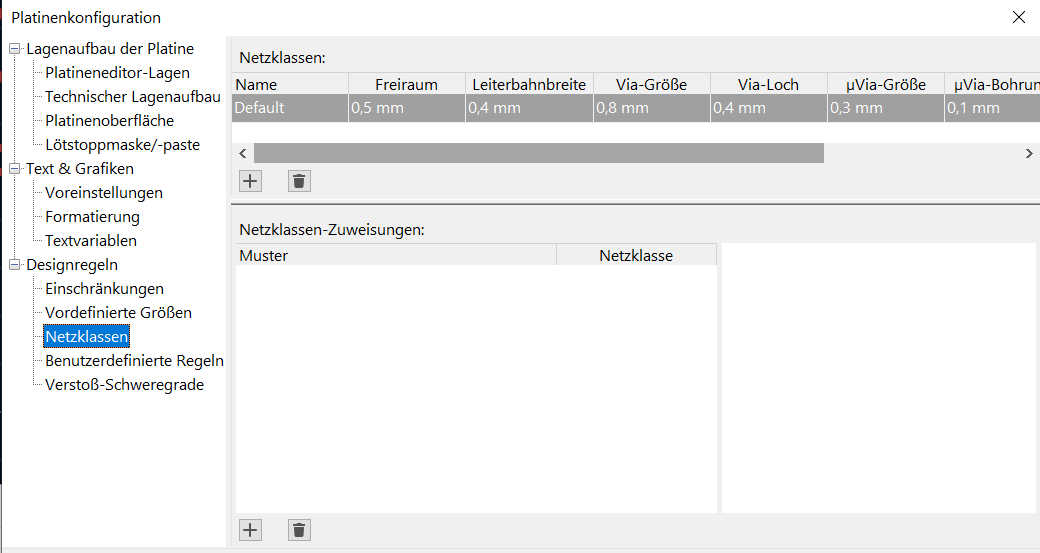The width and height of the screenshot is (1040, 553).
Task: Add a net class assignment row
Action: 250,530
